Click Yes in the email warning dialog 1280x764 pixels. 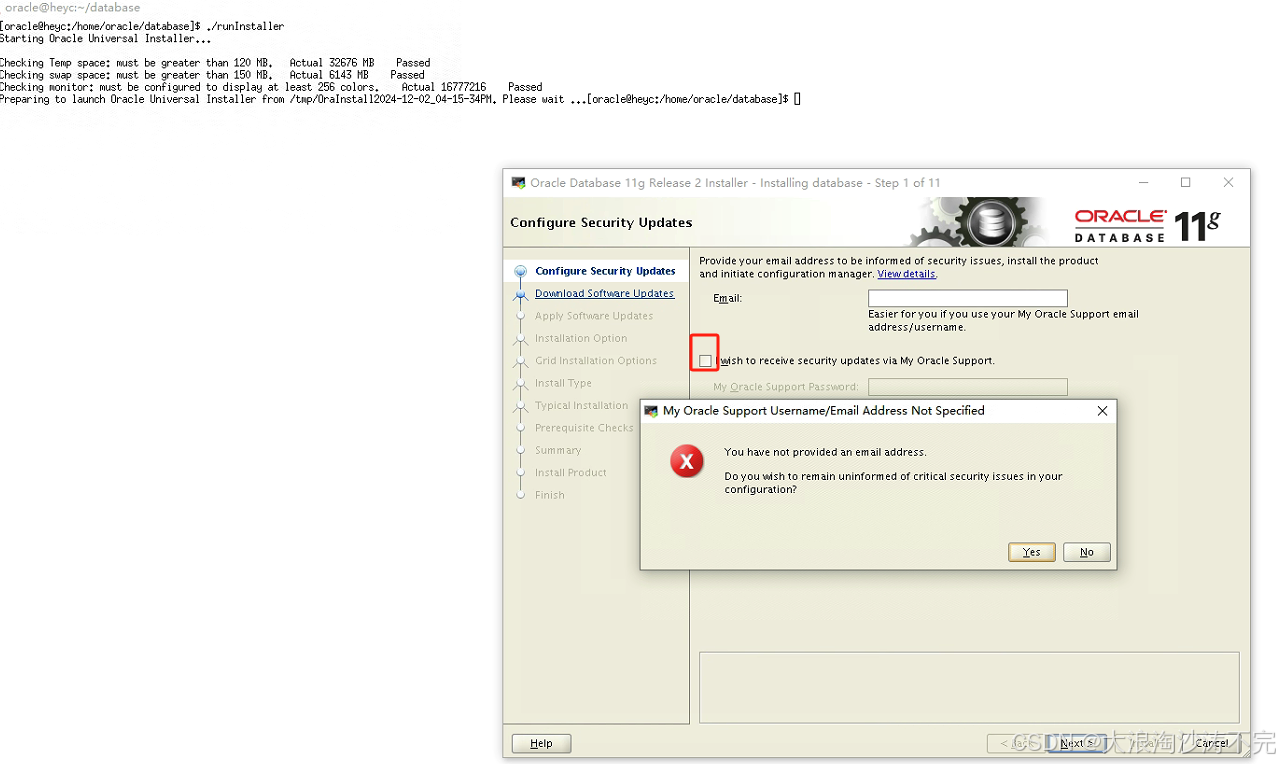click(x=1031, y=552)
